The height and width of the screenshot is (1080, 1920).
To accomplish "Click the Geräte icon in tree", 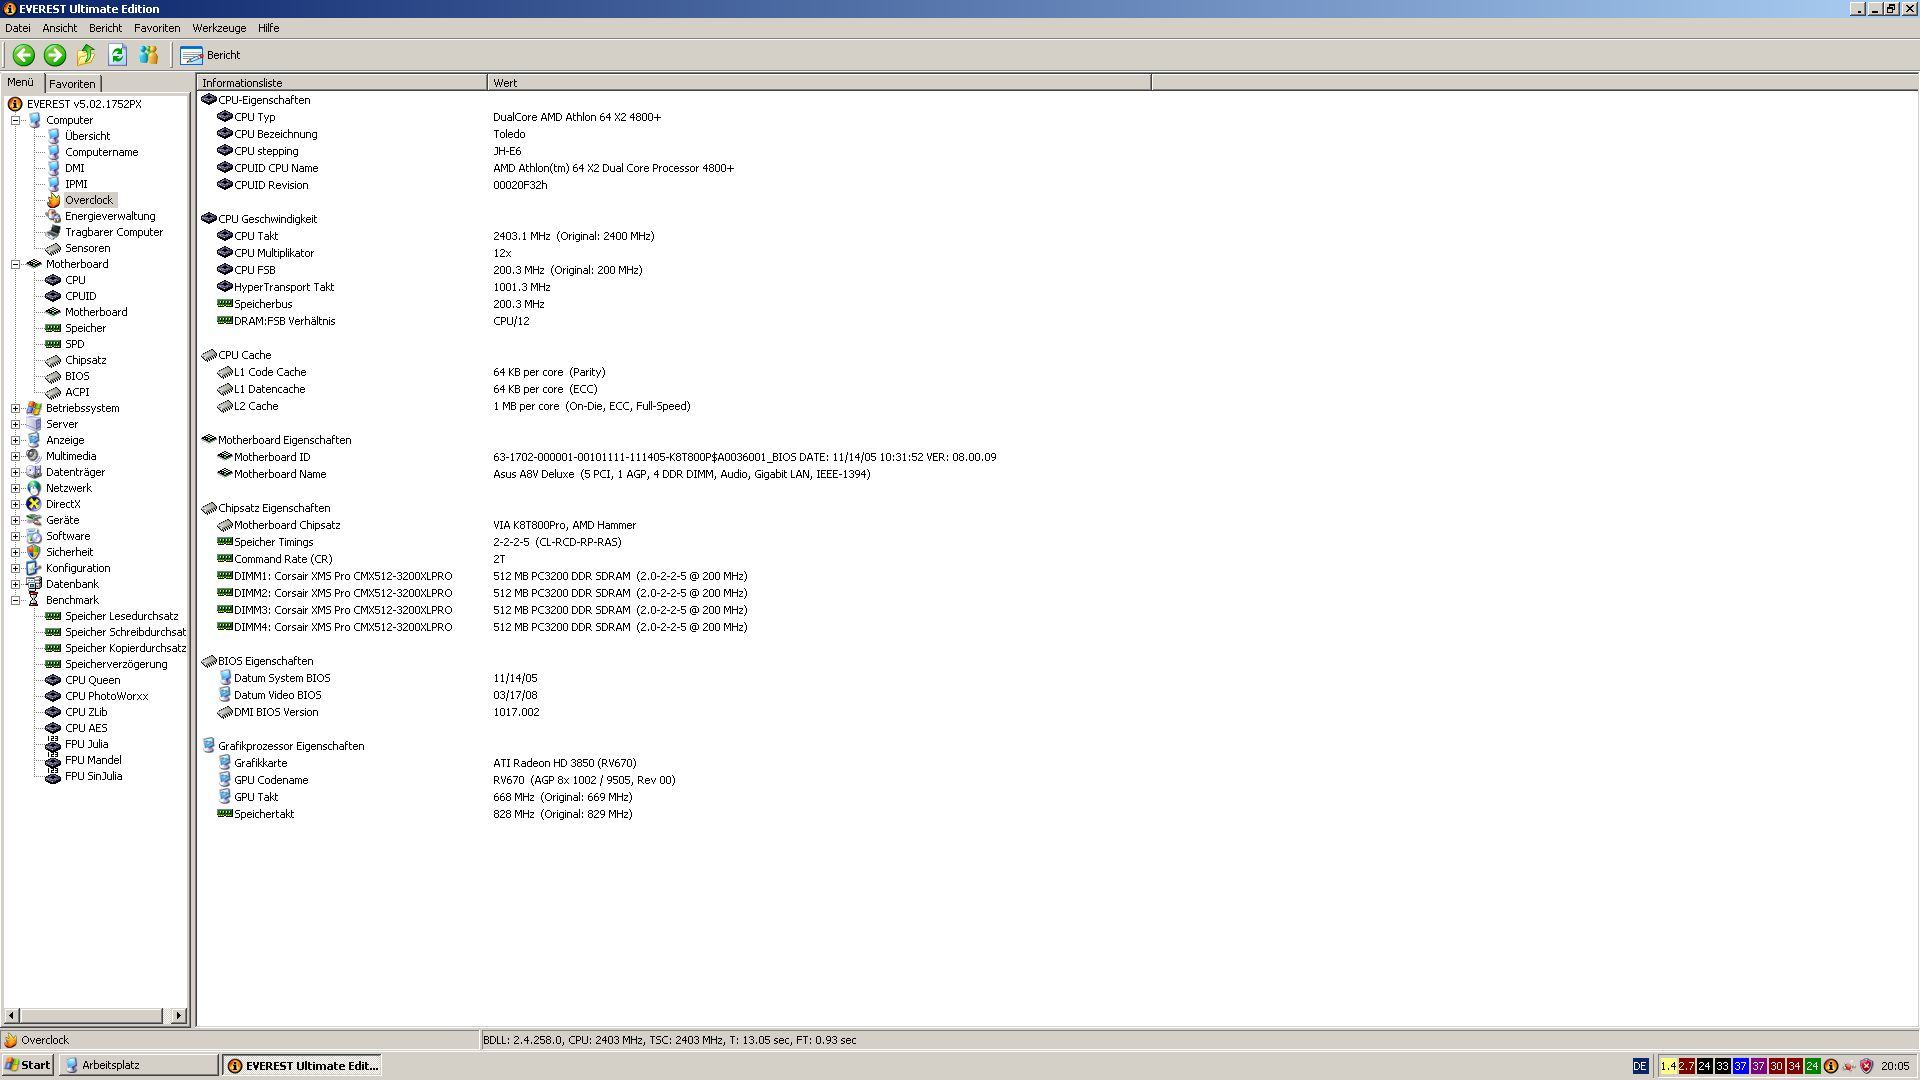I will coord(34,520).
